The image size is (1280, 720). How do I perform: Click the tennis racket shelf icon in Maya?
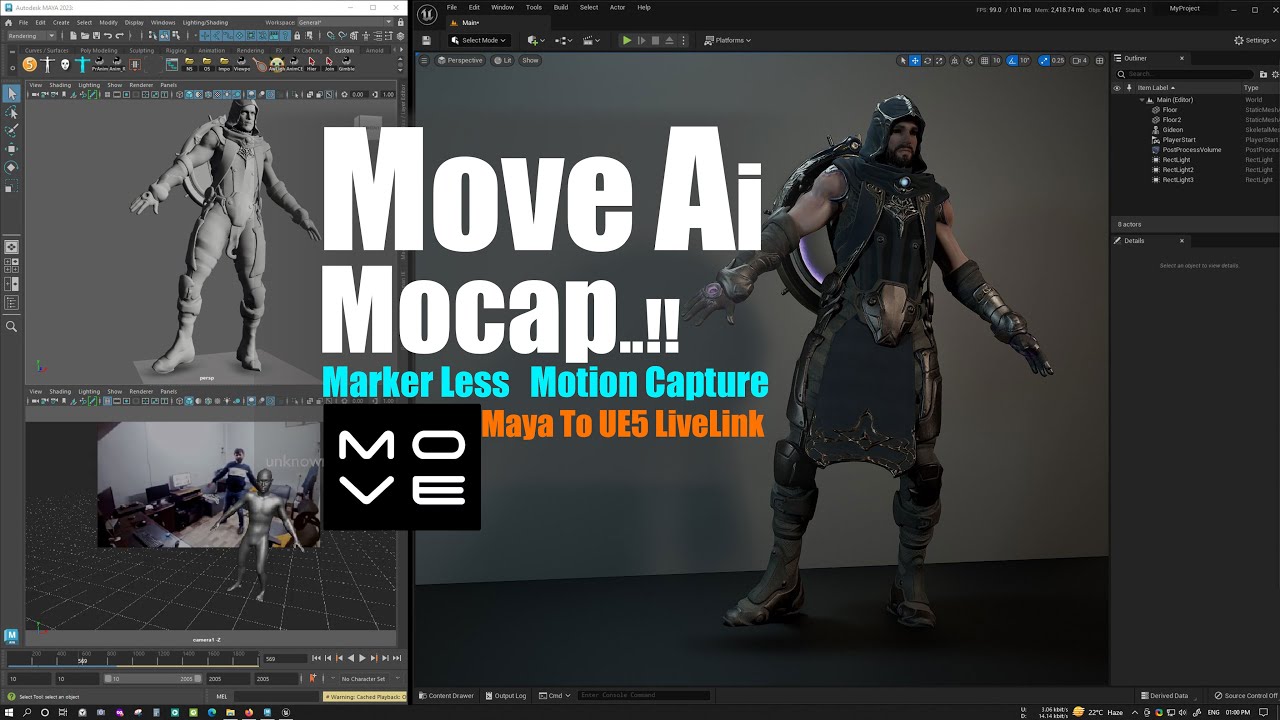261,64
